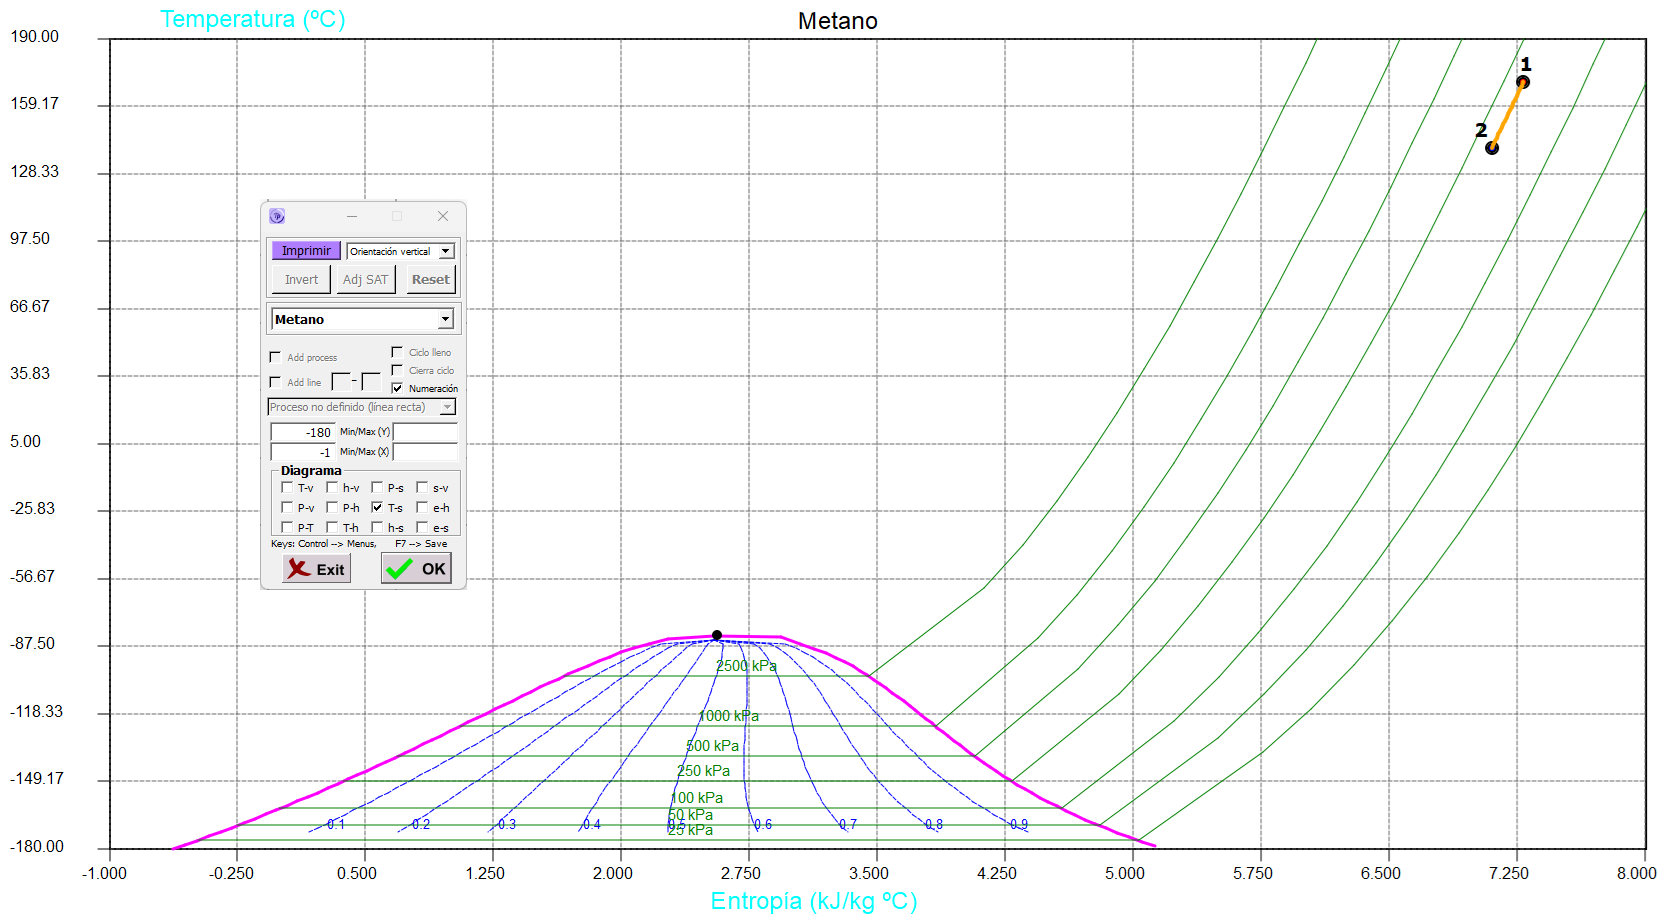Screen dimensions: 1662x916
Task: Click the red X Exit button
Action: point(316,569)
